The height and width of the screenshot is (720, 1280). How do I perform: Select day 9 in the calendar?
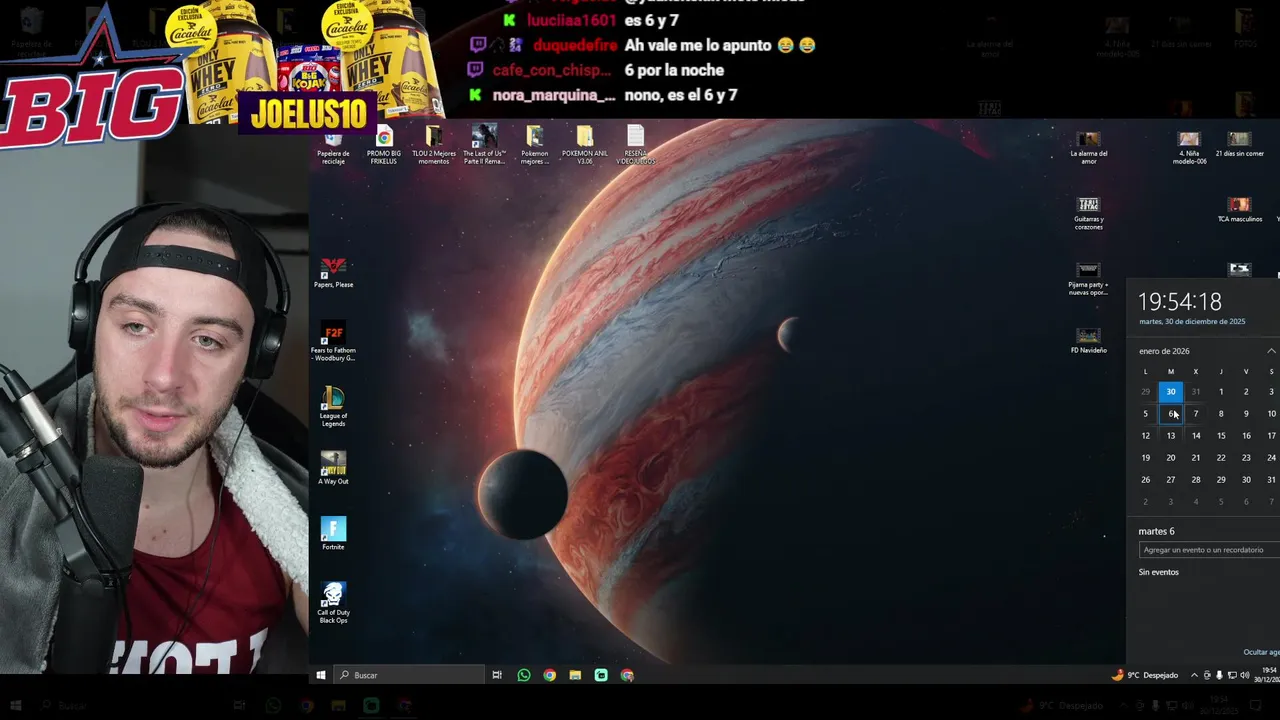coord(1246,414)
